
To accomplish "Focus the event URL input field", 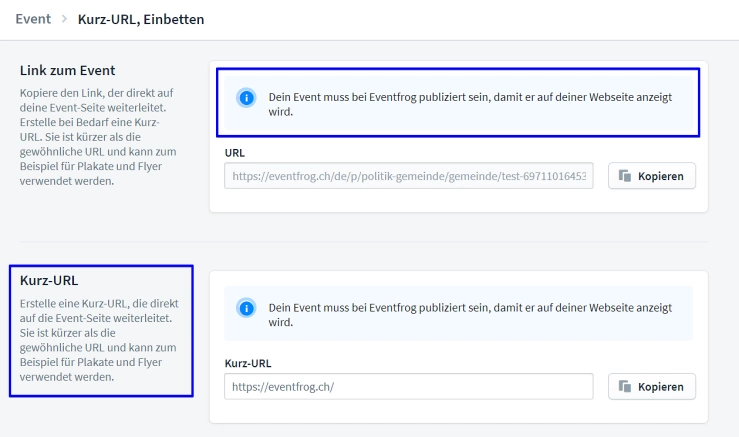I will coord(408,176).
